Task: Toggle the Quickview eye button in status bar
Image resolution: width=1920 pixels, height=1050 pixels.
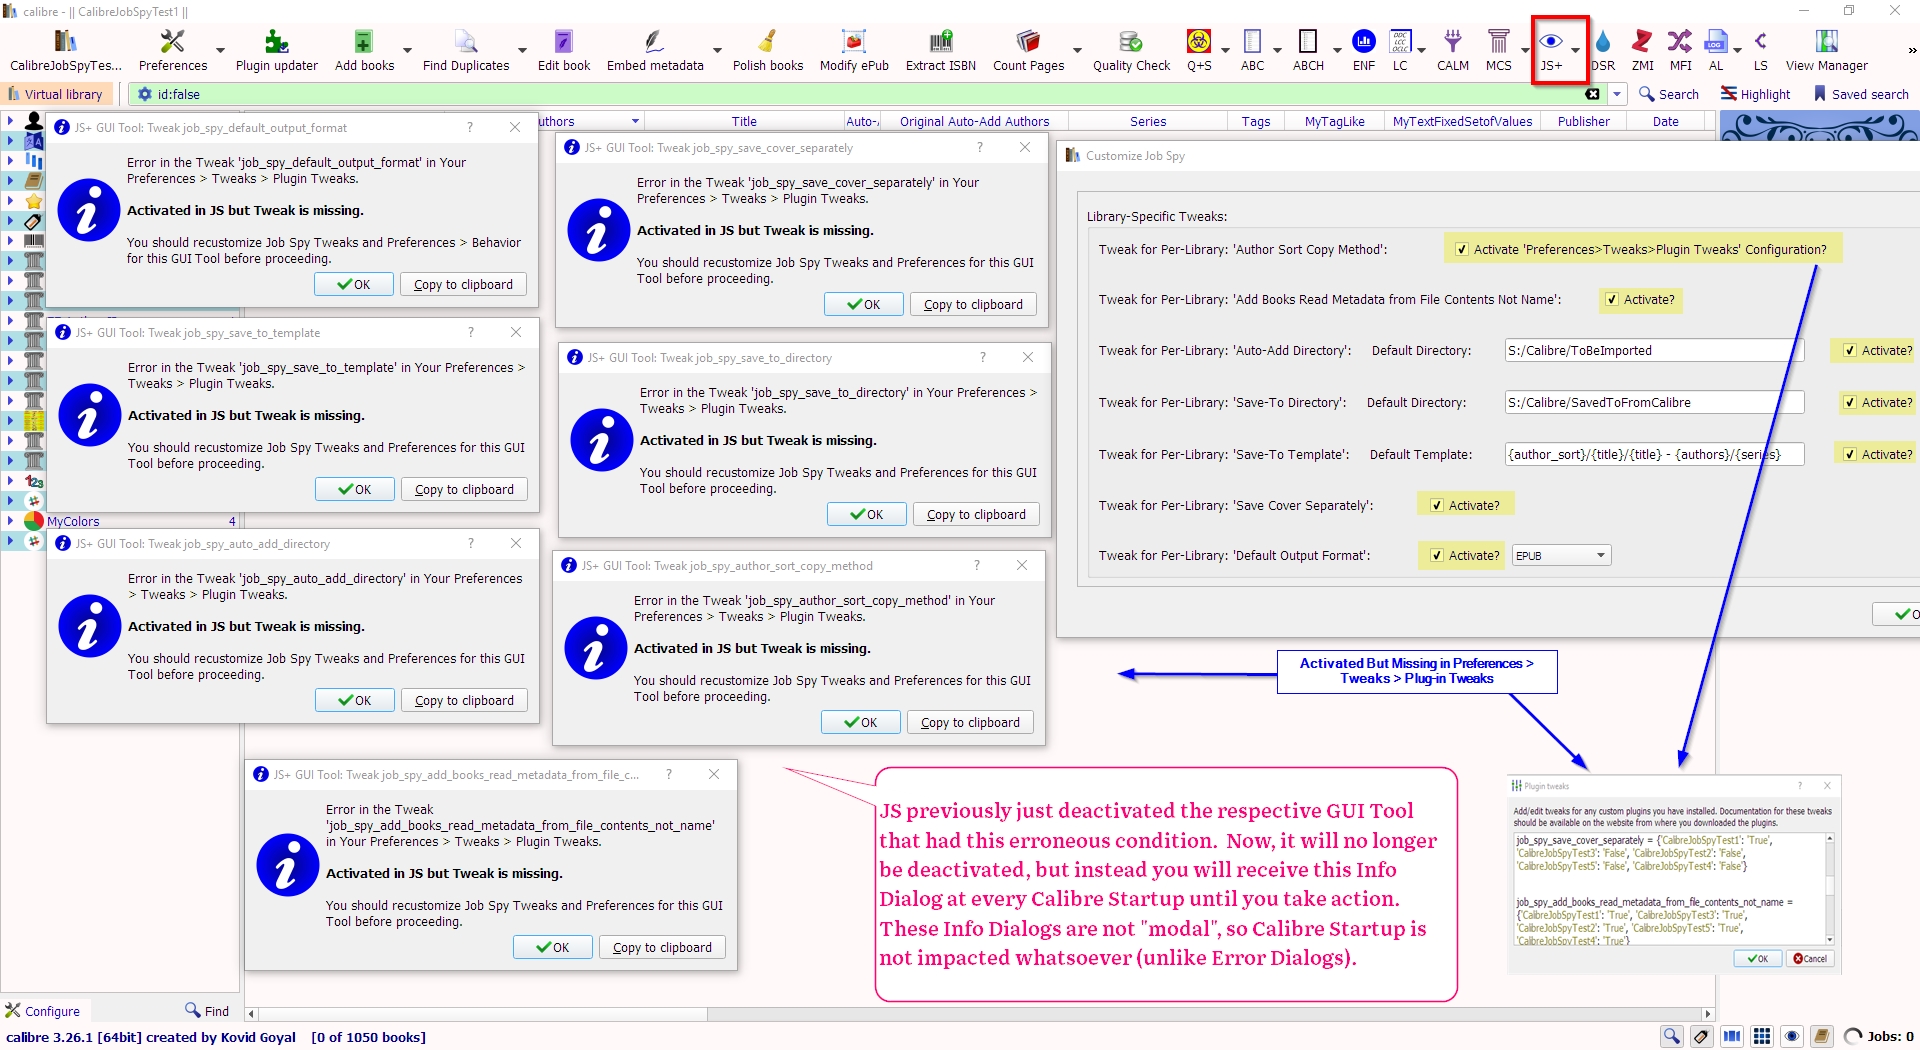Action: [x=1792, y=1036]
